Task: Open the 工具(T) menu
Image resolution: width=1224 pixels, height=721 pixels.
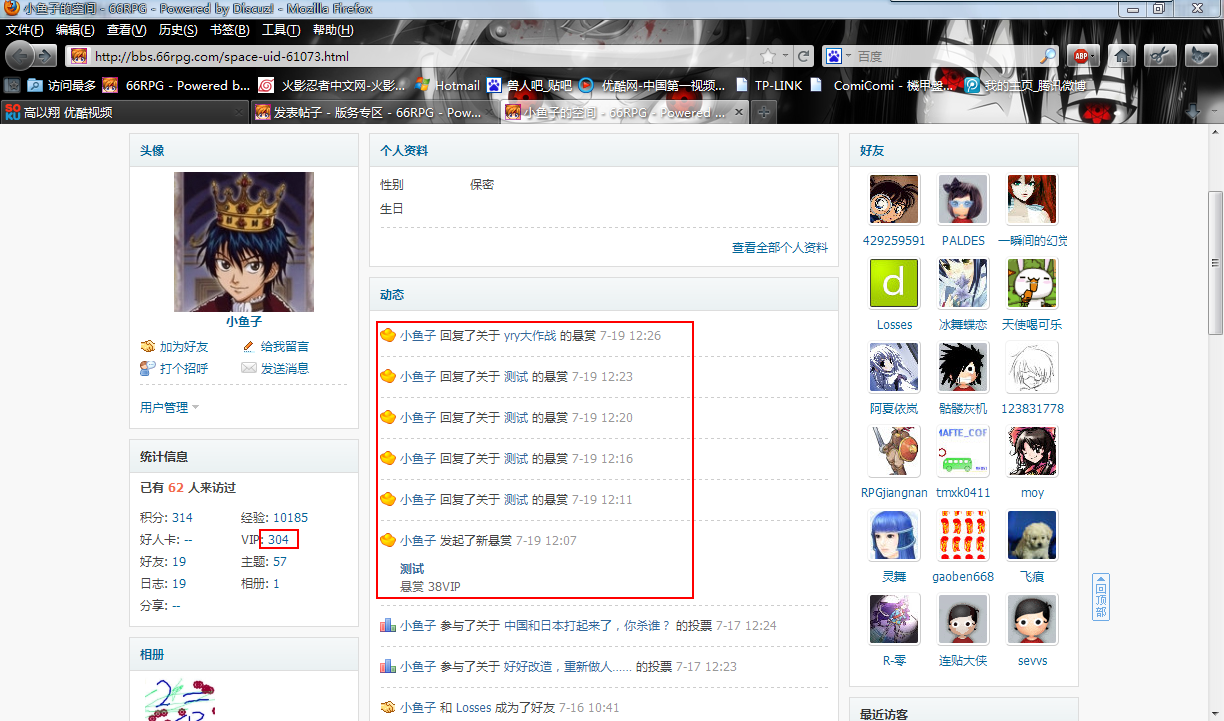Action: click(281, 30)
